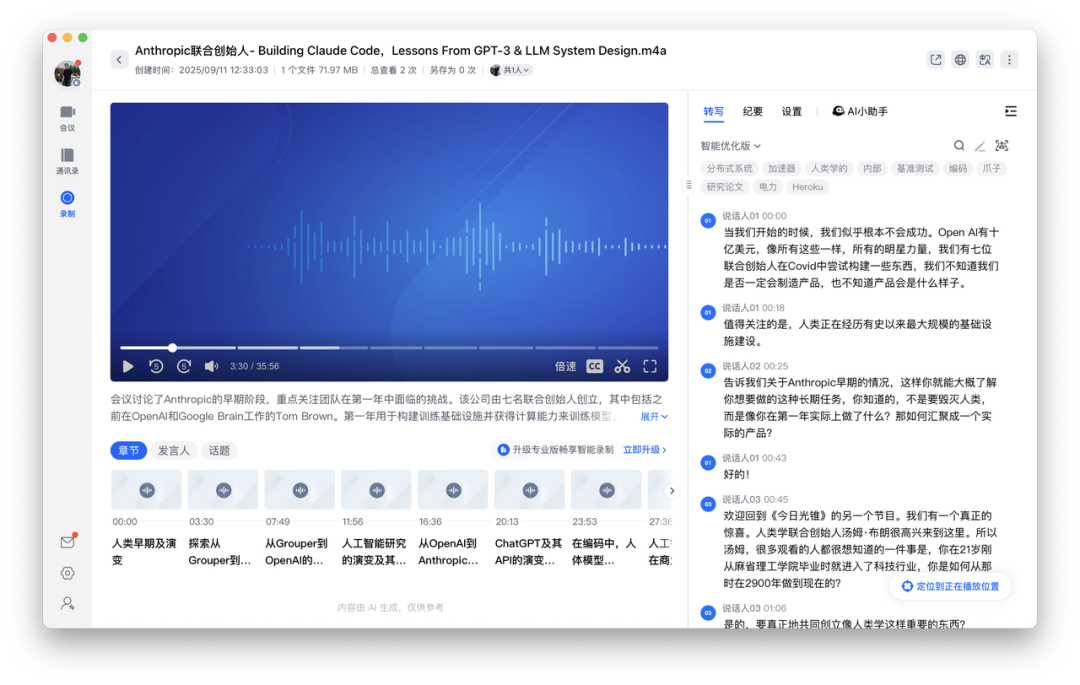
Task: Open the mail inbox icon in sidebar
Action: 68,542
